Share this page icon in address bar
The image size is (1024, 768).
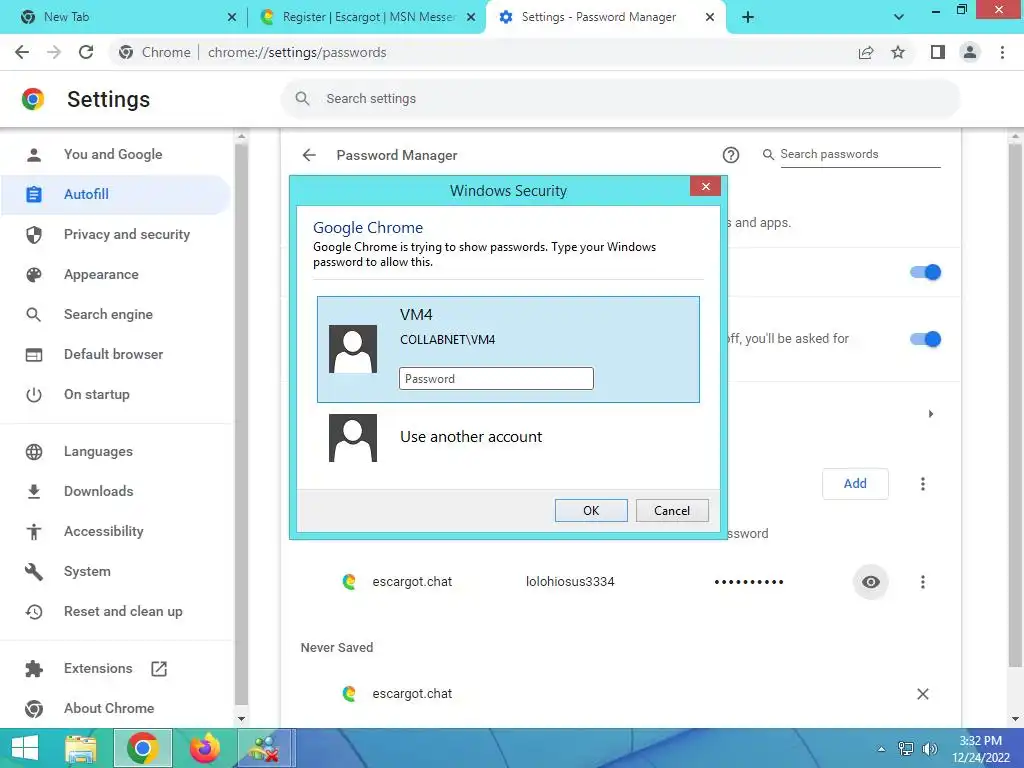click(x=866, y=52)
